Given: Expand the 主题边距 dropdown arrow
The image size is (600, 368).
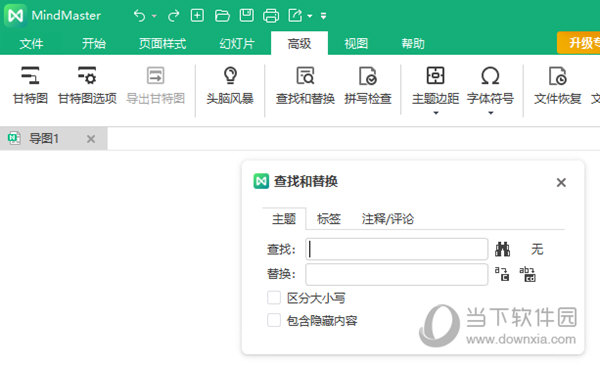Looking at the screenshot, I should click(x=436, y=113).
